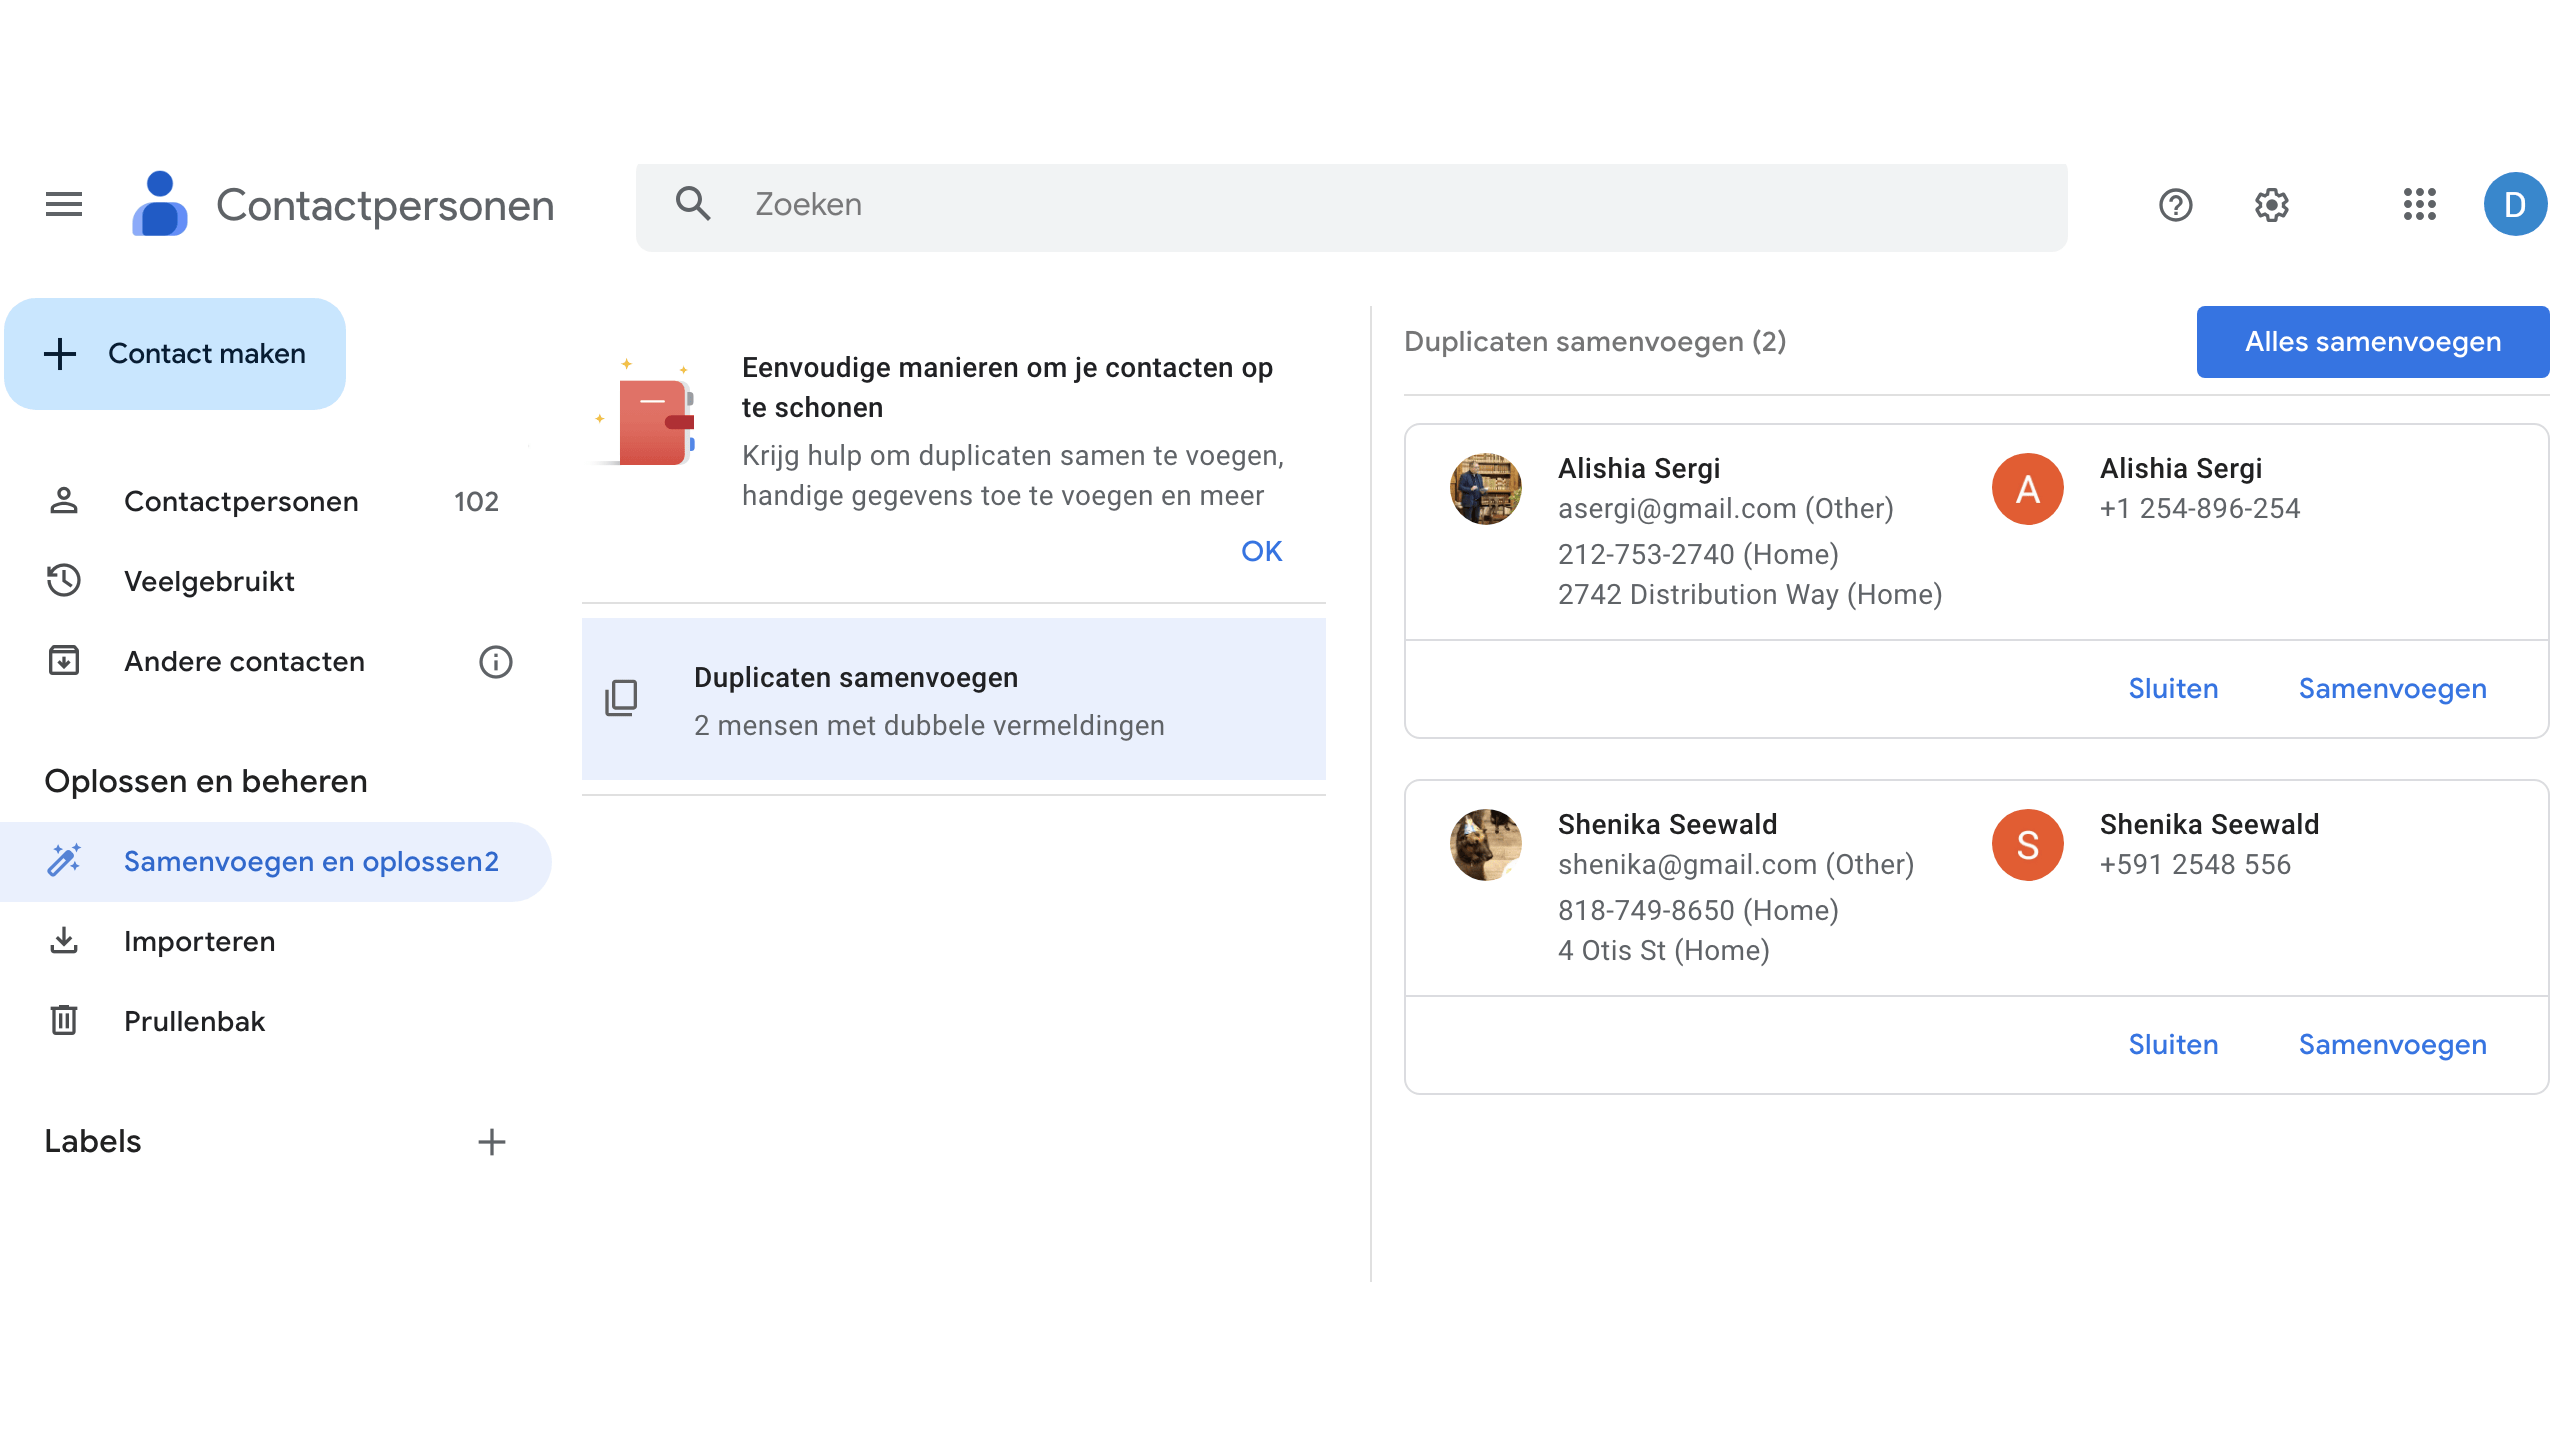
Task: Open the settings gear menu
Action: (2271, 205)
